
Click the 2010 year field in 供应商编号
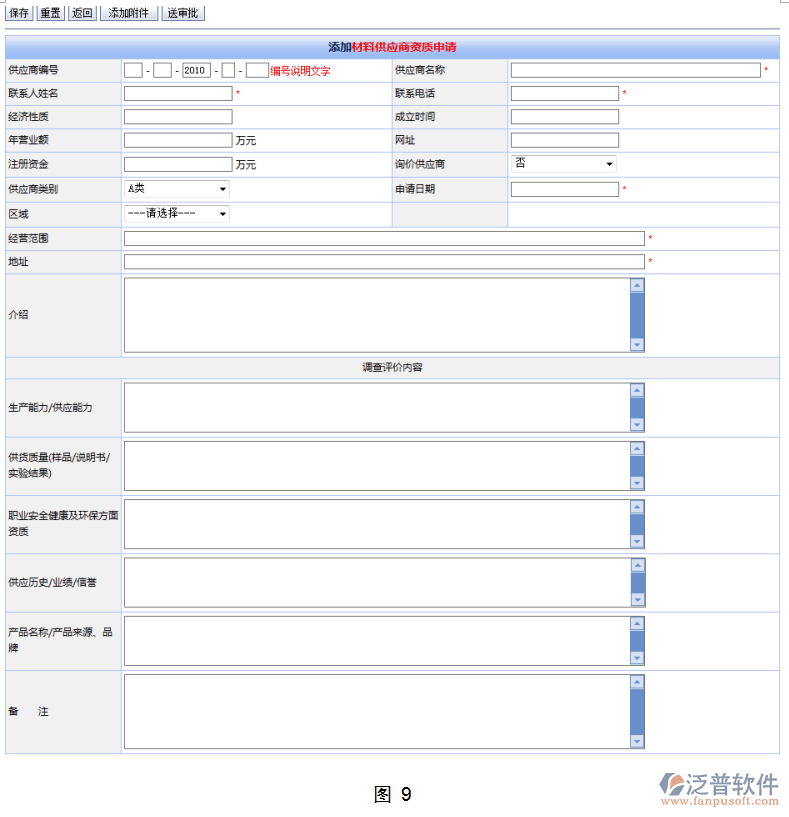tap(195, 71)
